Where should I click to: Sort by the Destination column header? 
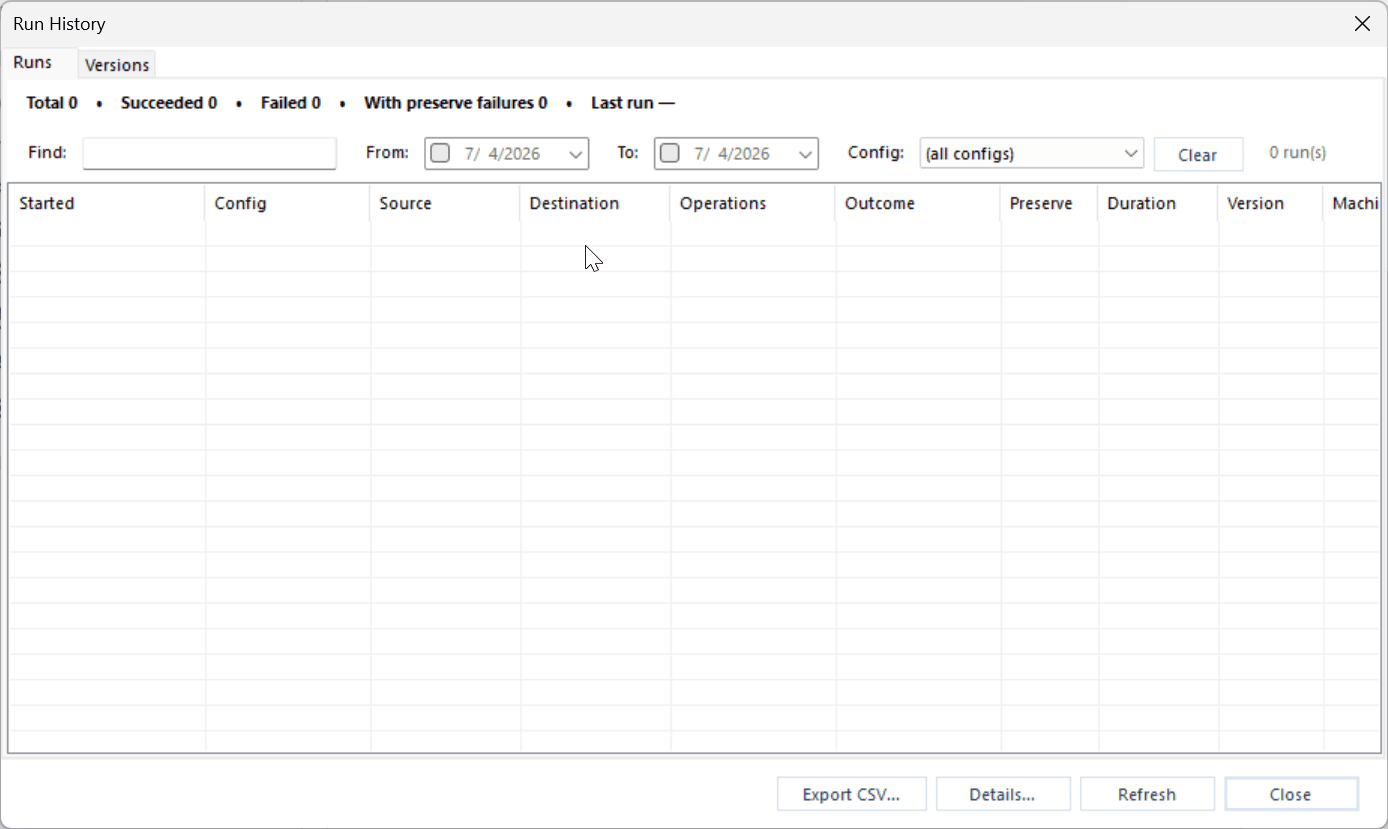click(595, 203)
